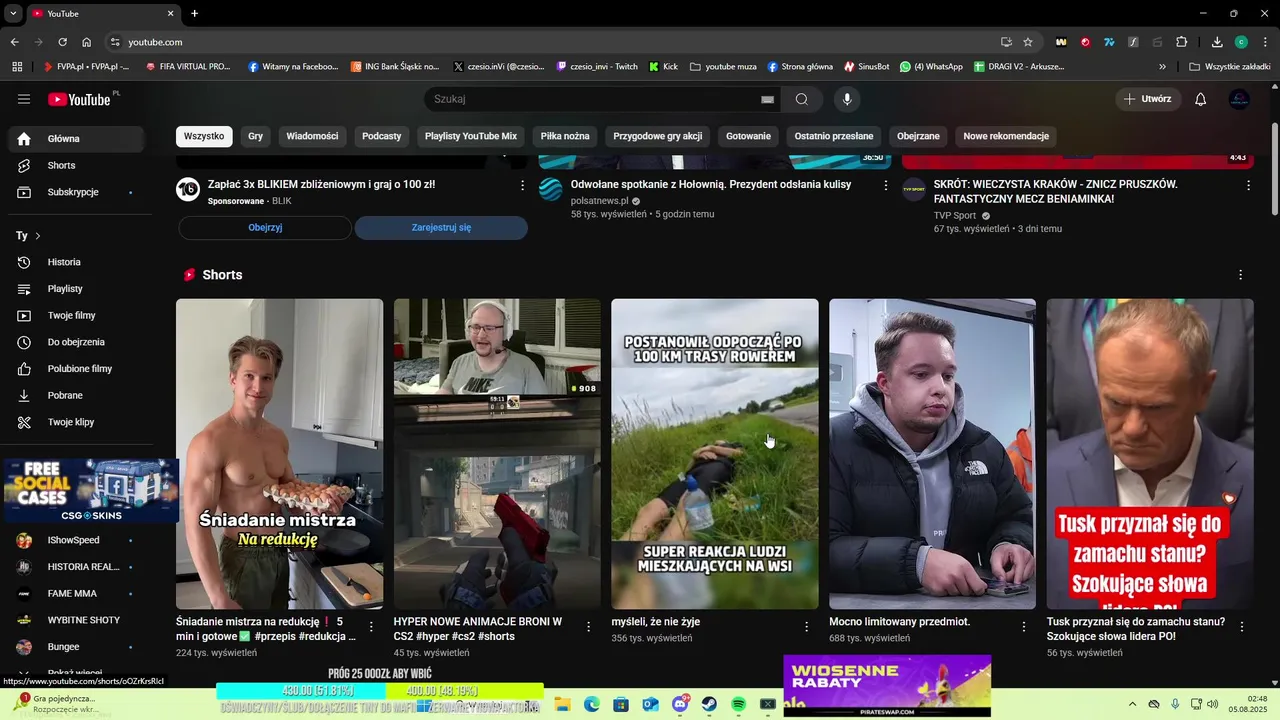The height and width of the screenshot is (720, 1280).
Task: Open the browser downloads icon
Action: point(1217,42)
